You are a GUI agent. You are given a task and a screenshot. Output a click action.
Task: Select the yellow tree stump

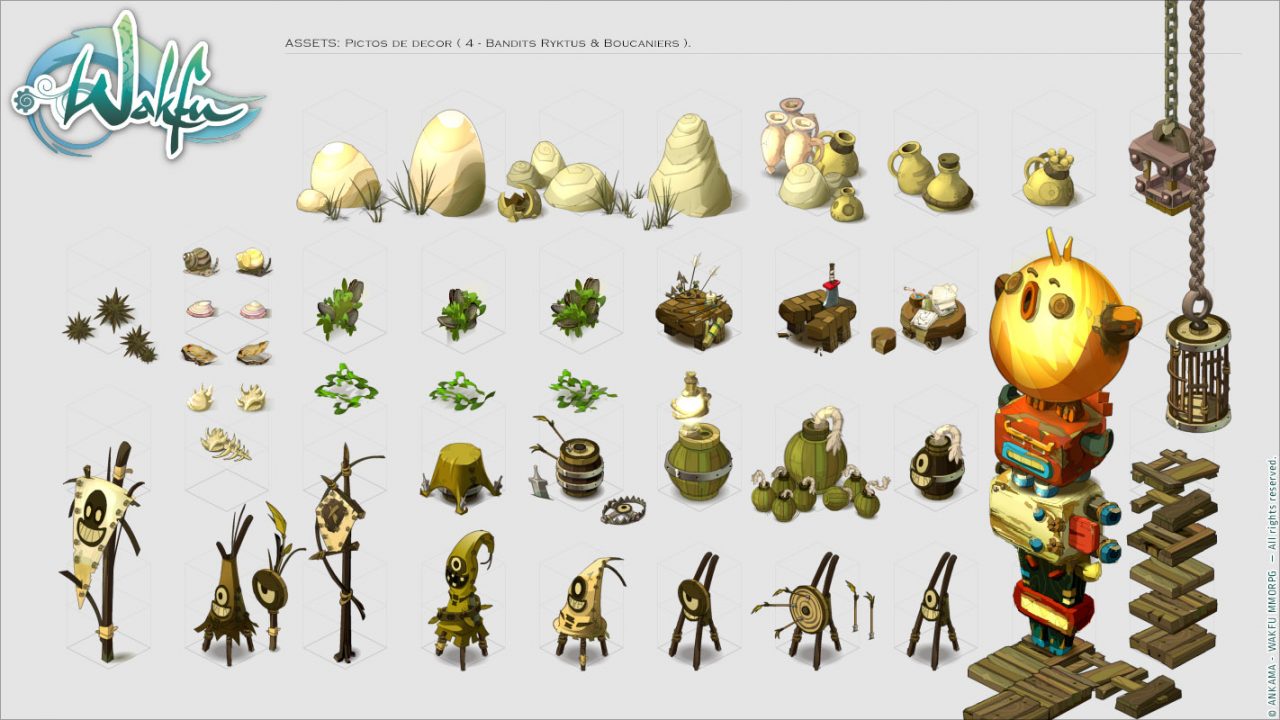460,478
